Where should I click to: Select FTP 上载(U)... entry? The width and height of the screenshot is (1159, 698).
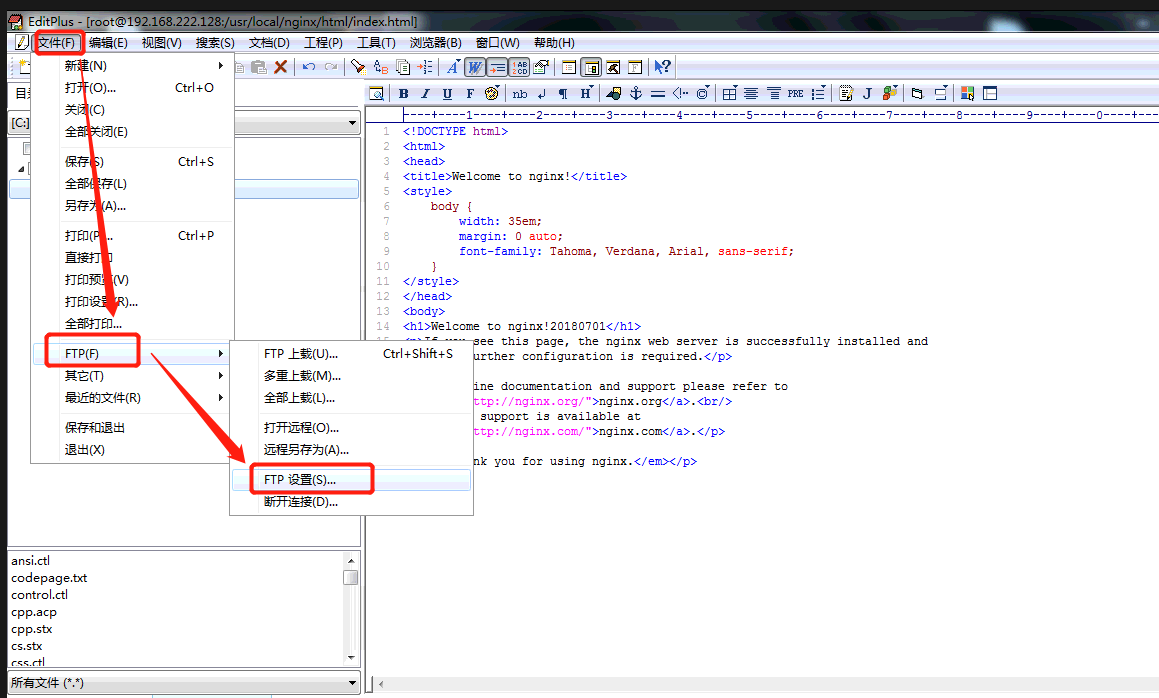pos(352,354)
